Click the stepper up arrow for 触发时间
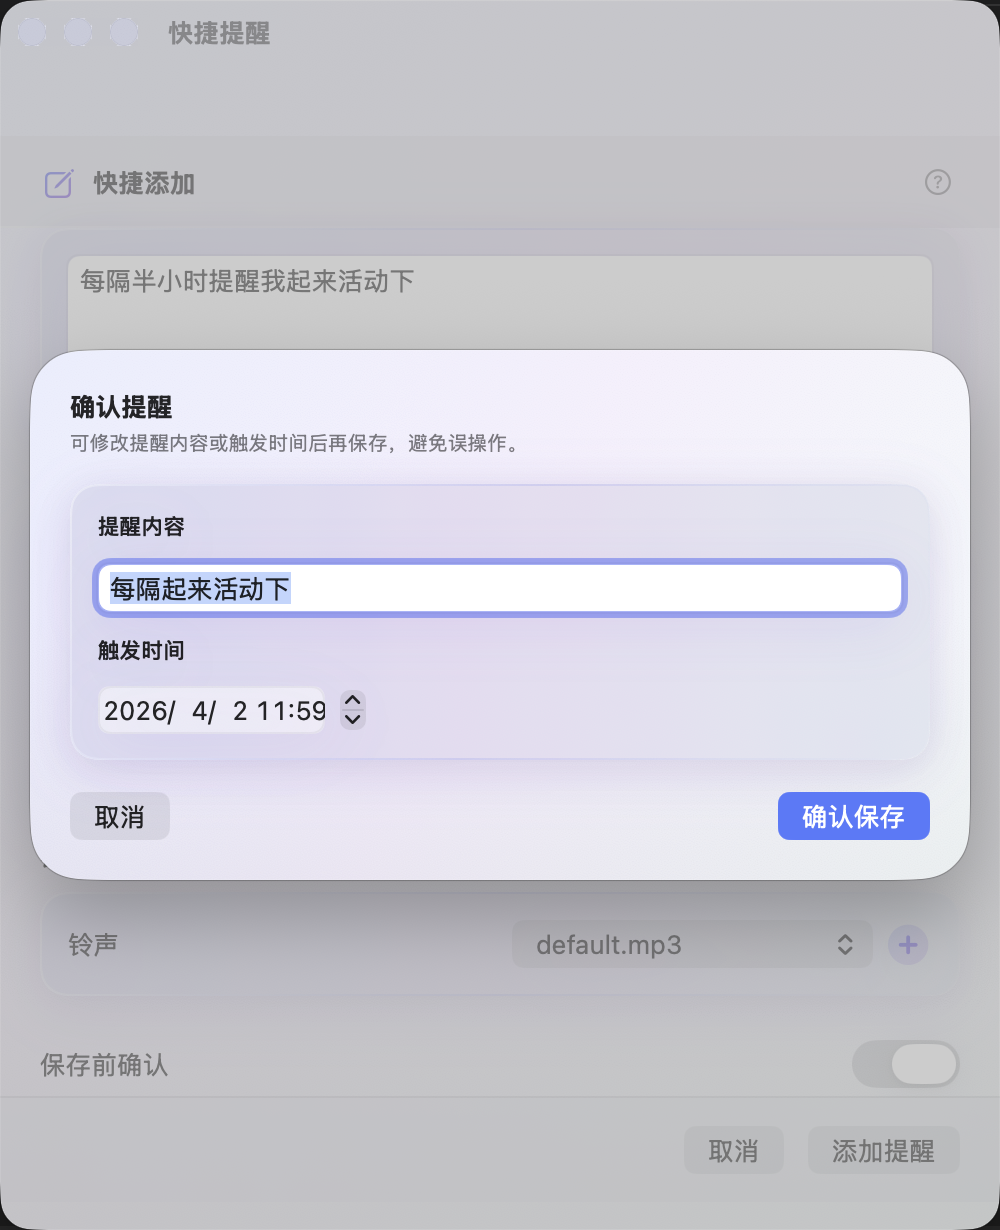The height and width of the screenshot is (1230, 1000). click(352, 700)
